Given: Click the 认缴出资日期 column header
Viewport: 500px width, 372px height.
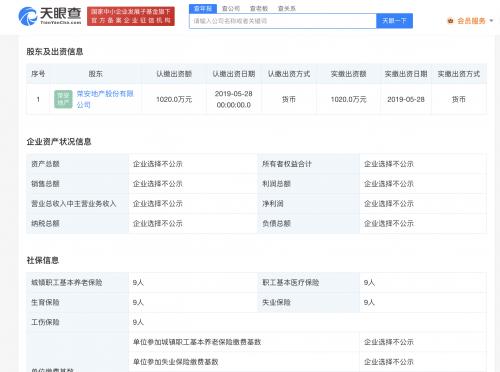Looking at the screenshot, I should [x=234, y=74].
